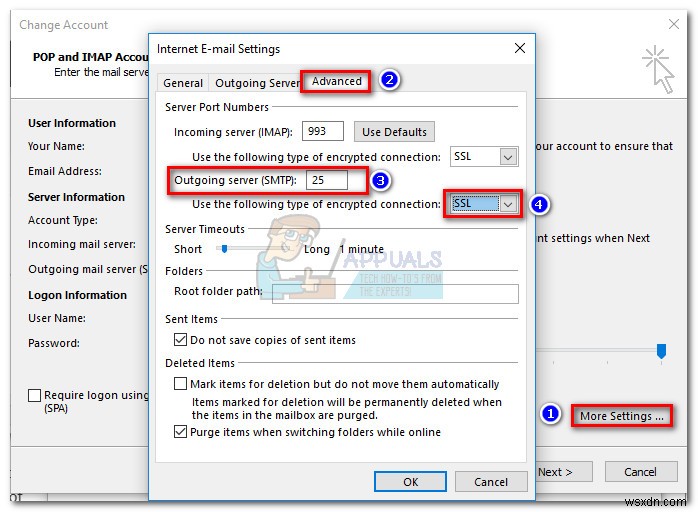The width and height of the screenshot is (698, 512).
Task: Switch to the Advanced tab
Action: (x=336, y=81)
